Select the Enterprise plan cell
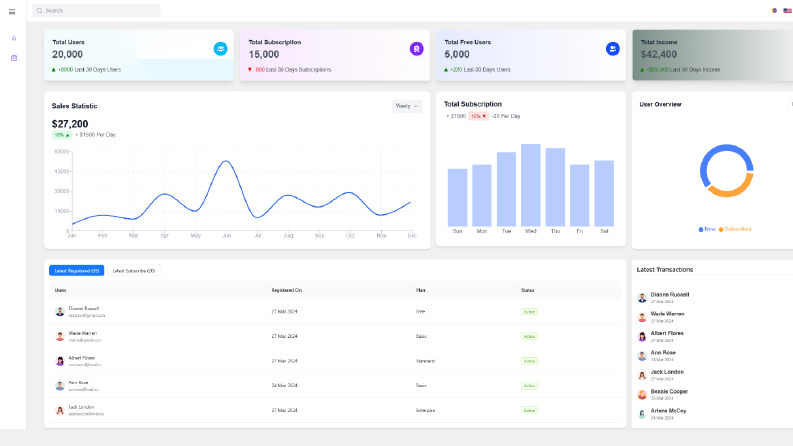Screen dimensions: 793x446 tap(425, 411)
